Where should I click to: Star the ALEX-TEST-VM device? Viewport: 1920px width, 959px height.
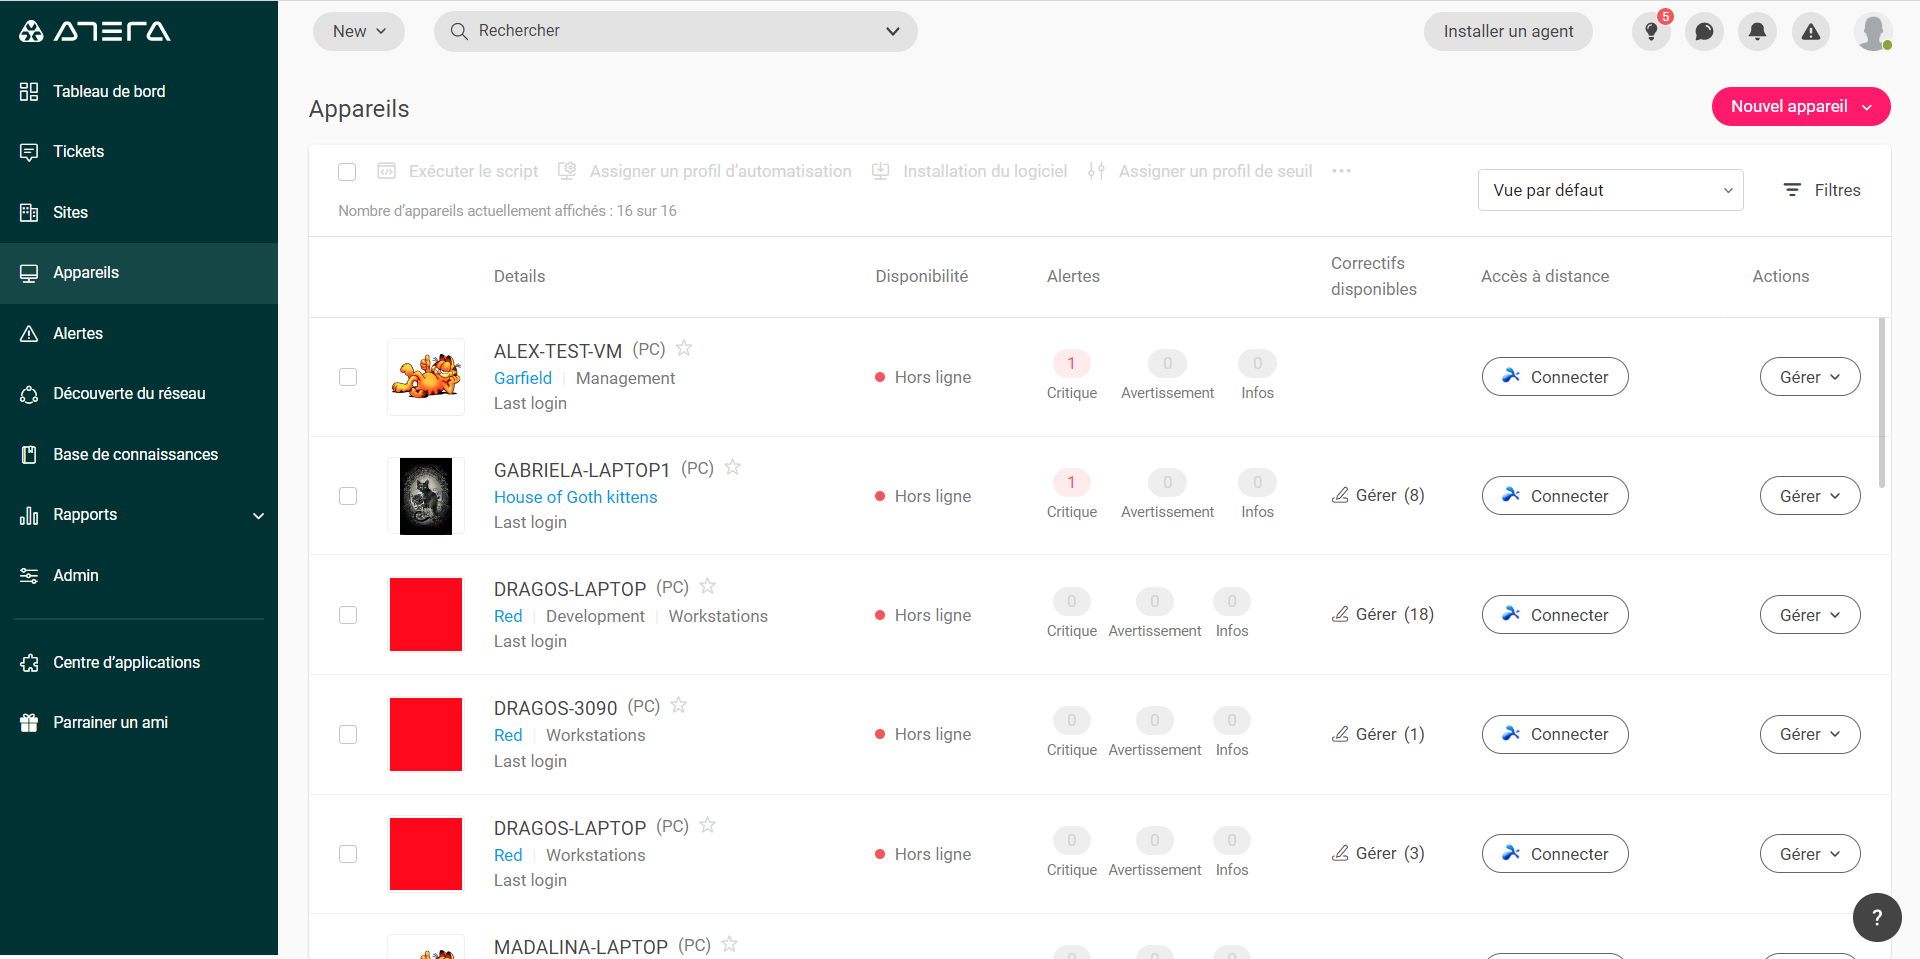(x=684, y=348)
